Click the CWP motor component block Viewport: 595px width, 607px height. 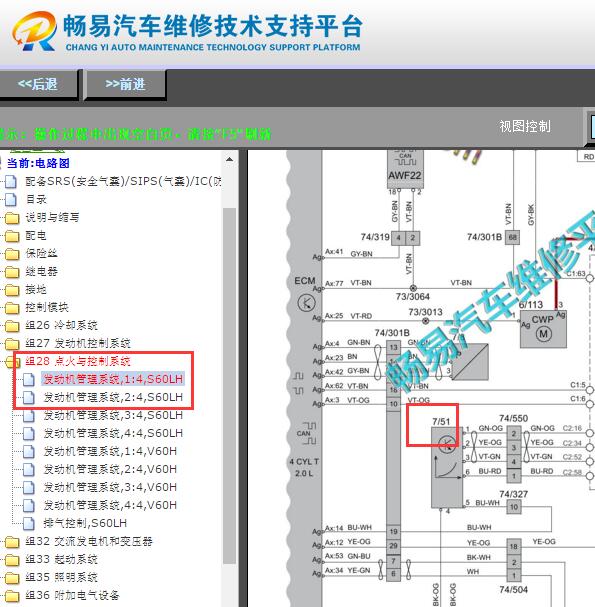543,329
